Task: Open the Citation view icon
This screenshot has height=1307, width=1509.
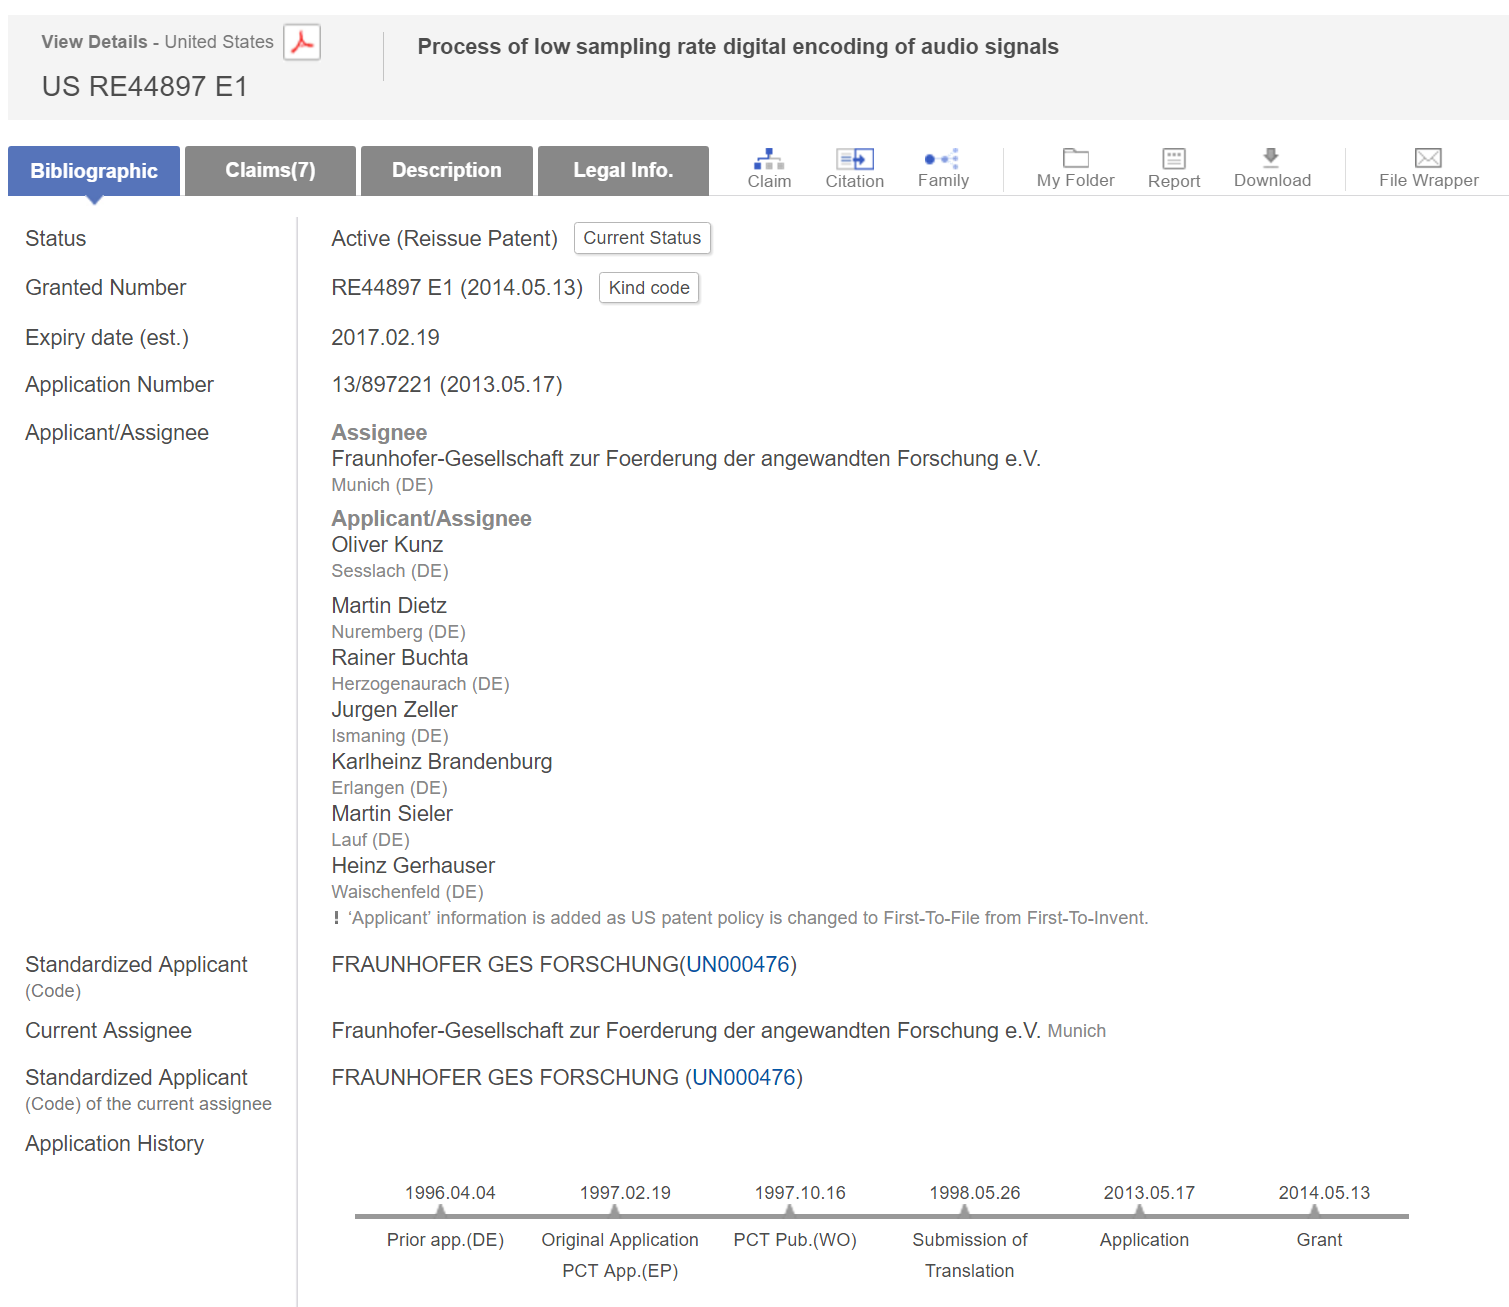Action: tap(854, 159)
